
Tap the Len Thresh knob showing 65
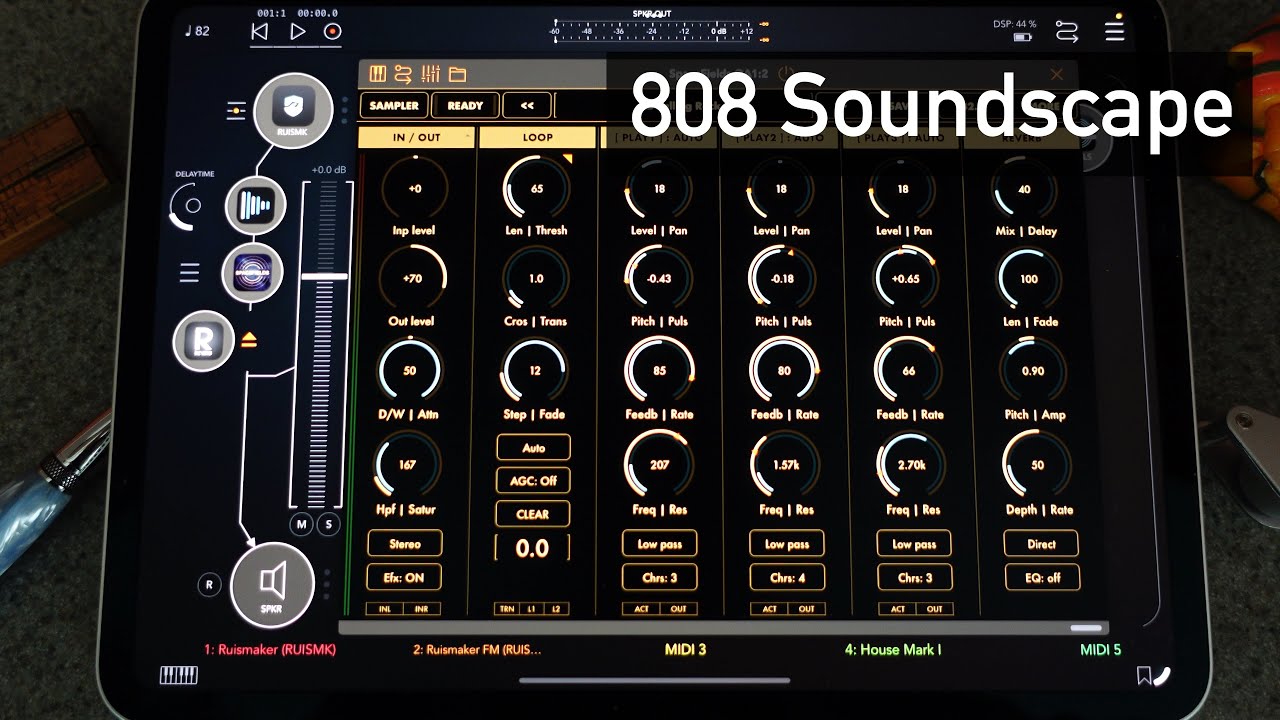click(x=537, y=188)
